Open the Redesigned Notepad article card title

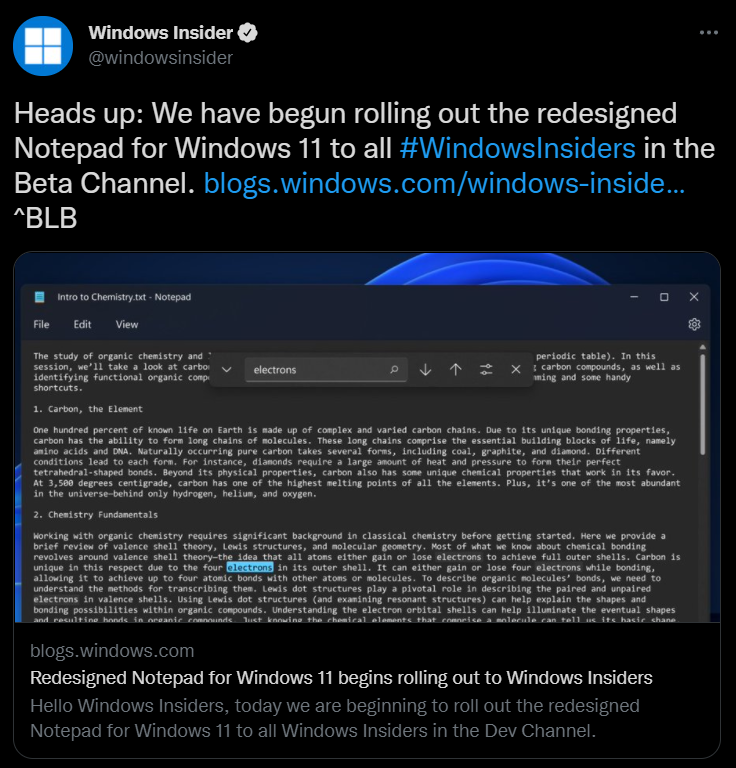(x=341, y=677)
